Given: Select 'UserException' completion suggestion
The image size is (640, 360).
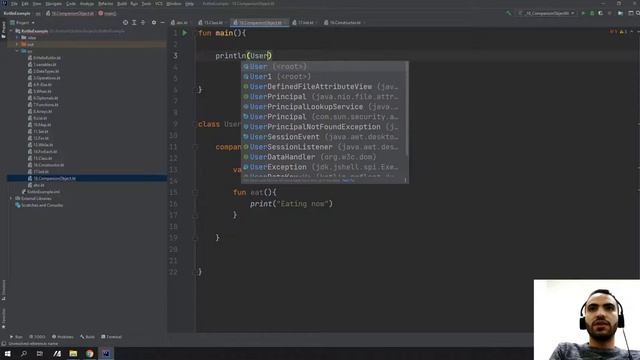Looking at the screenshot, I should point(324,167).
